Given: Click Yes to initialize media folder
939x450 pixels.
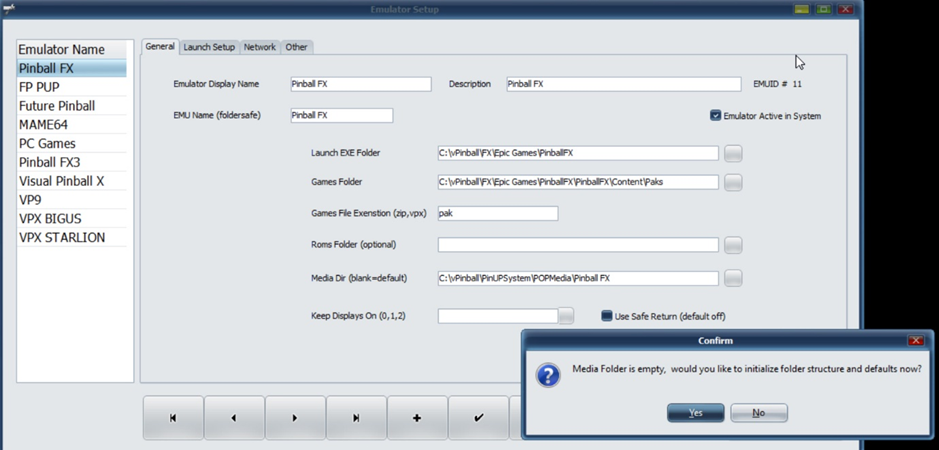Looking at the screenshot, I should 696,413.
